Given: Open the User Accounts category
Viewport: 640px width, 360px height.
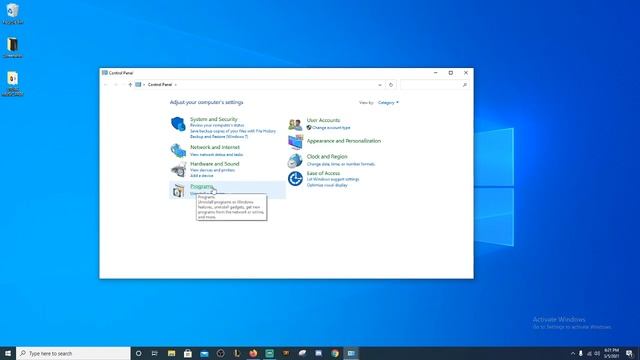Looking at the screenshot, I should pos(323,120).
